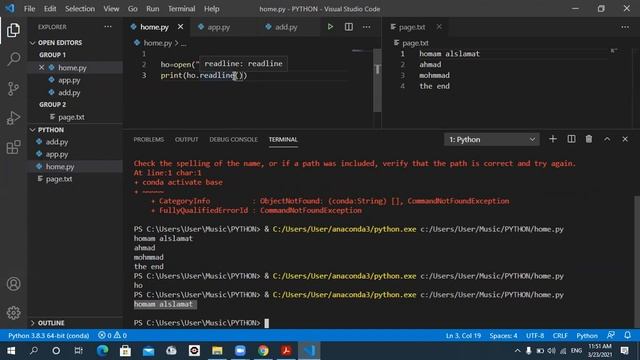640x360 pixels.
Task: Open the File menu
Action: pyautogui.click(x=29, y=9)
